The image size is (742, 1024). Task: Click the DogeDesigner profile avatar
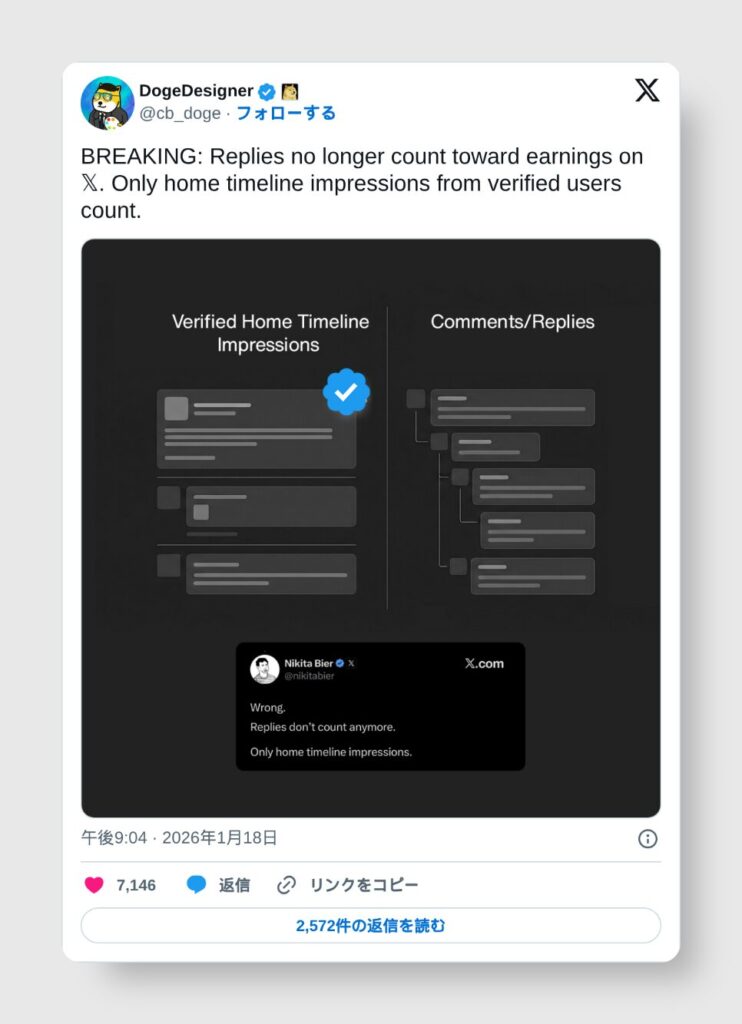click(107, 102)
